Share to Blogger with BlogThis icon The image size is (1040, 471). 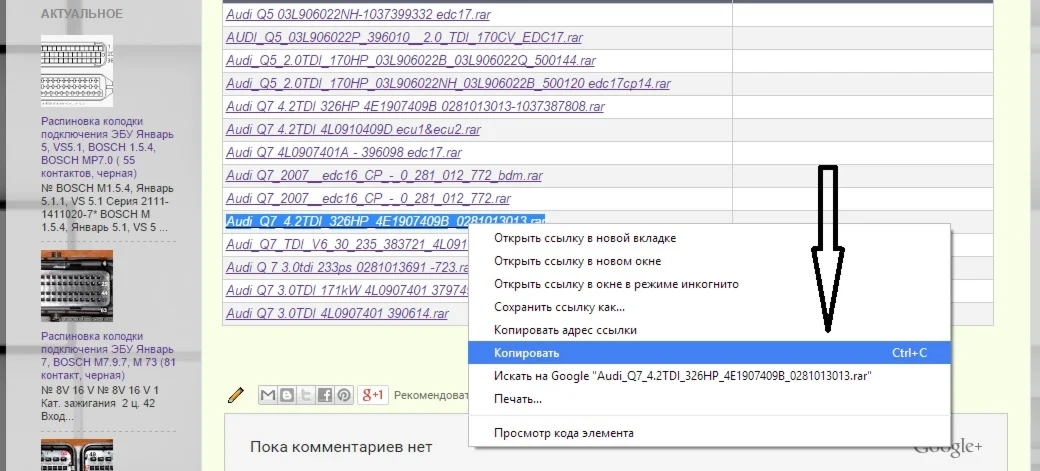(287, 395)
